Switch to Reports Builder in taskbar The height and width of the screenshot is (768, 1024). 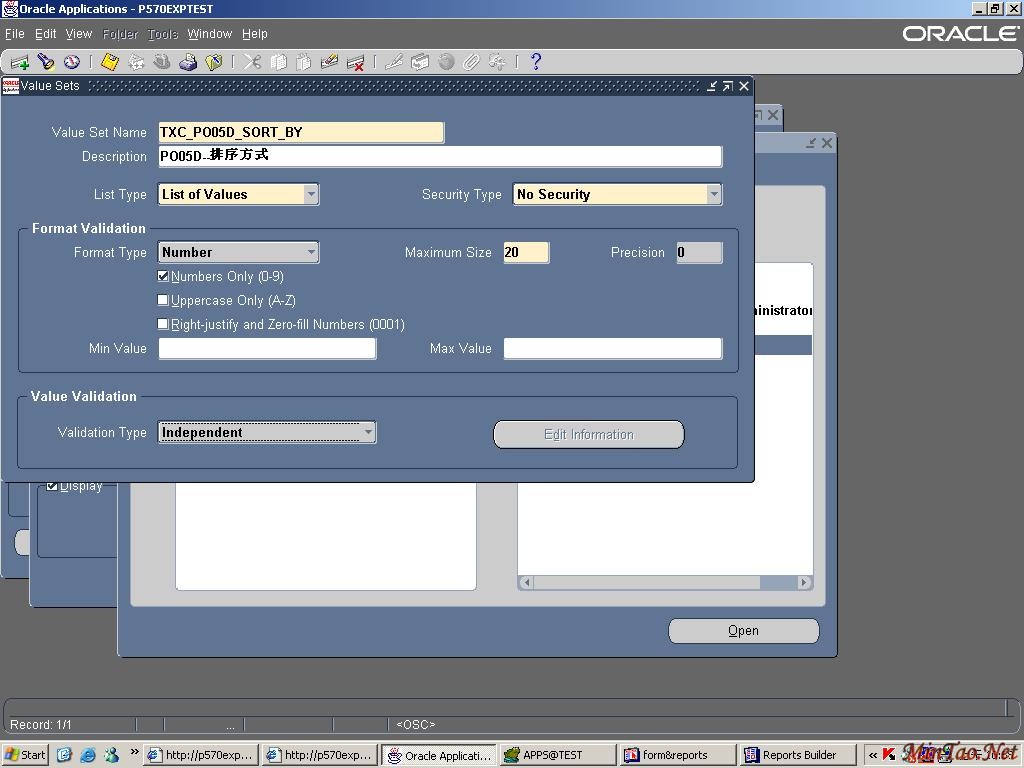point(790,755)
